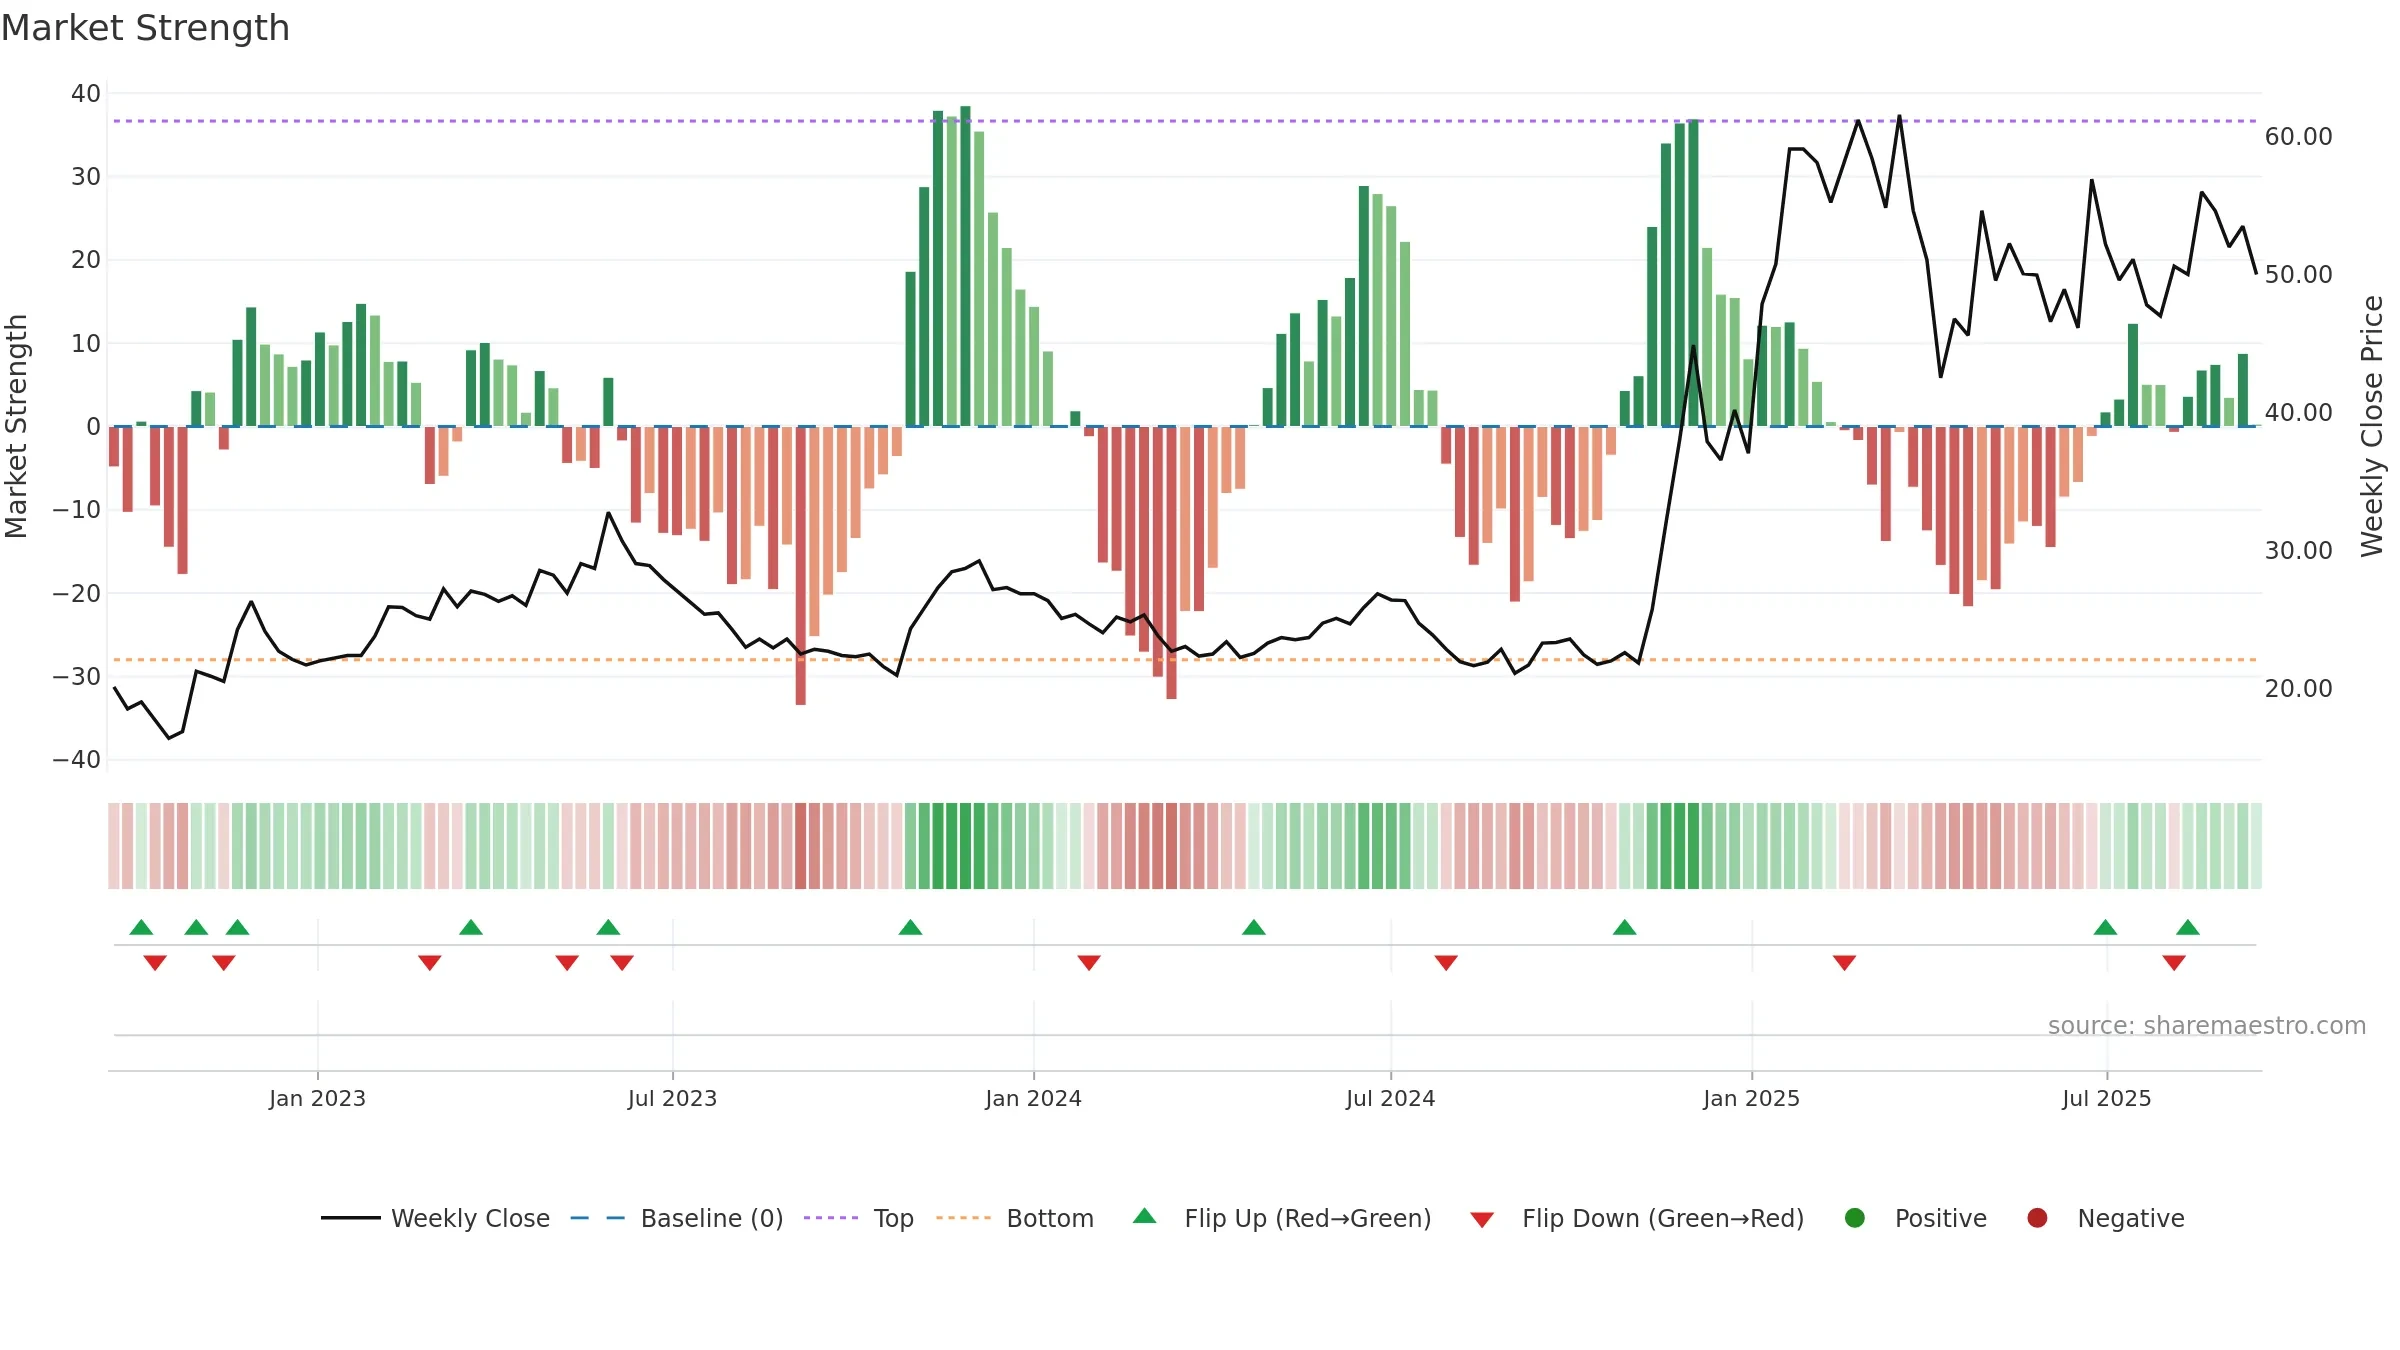Click the Jul 2025 axis label
This screenshot has height=1350, width=2400.
pyautogui.click(x=2106, y=1098)
